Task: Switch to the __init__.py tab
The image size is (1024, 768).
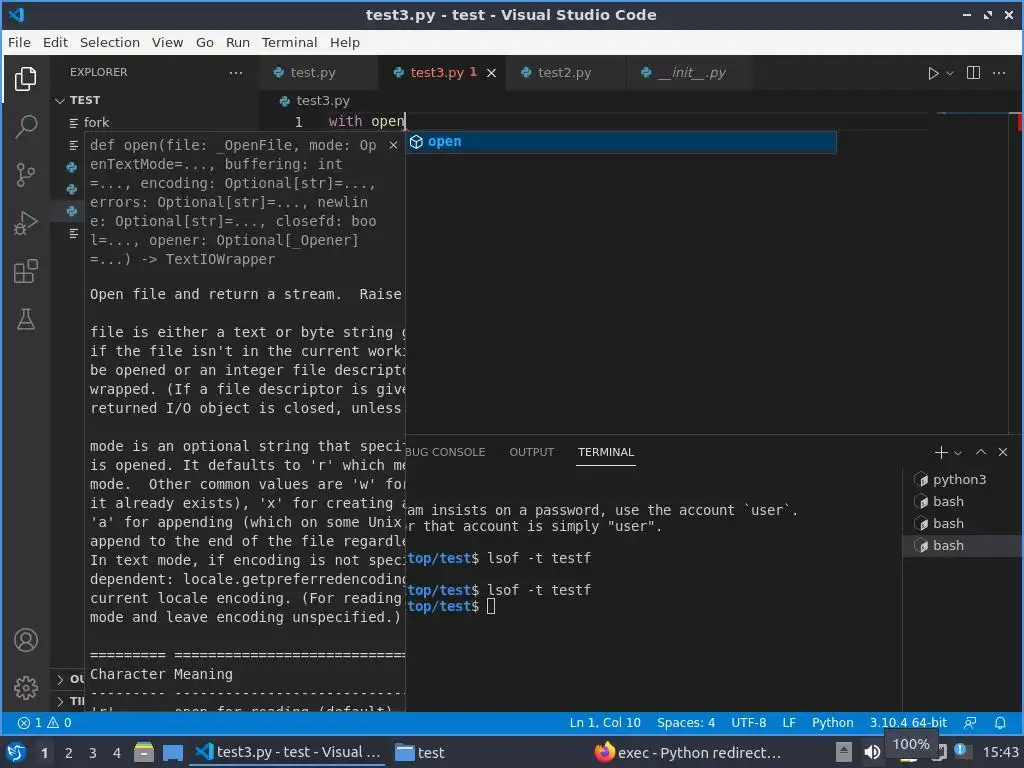Action: click(692, 72)
